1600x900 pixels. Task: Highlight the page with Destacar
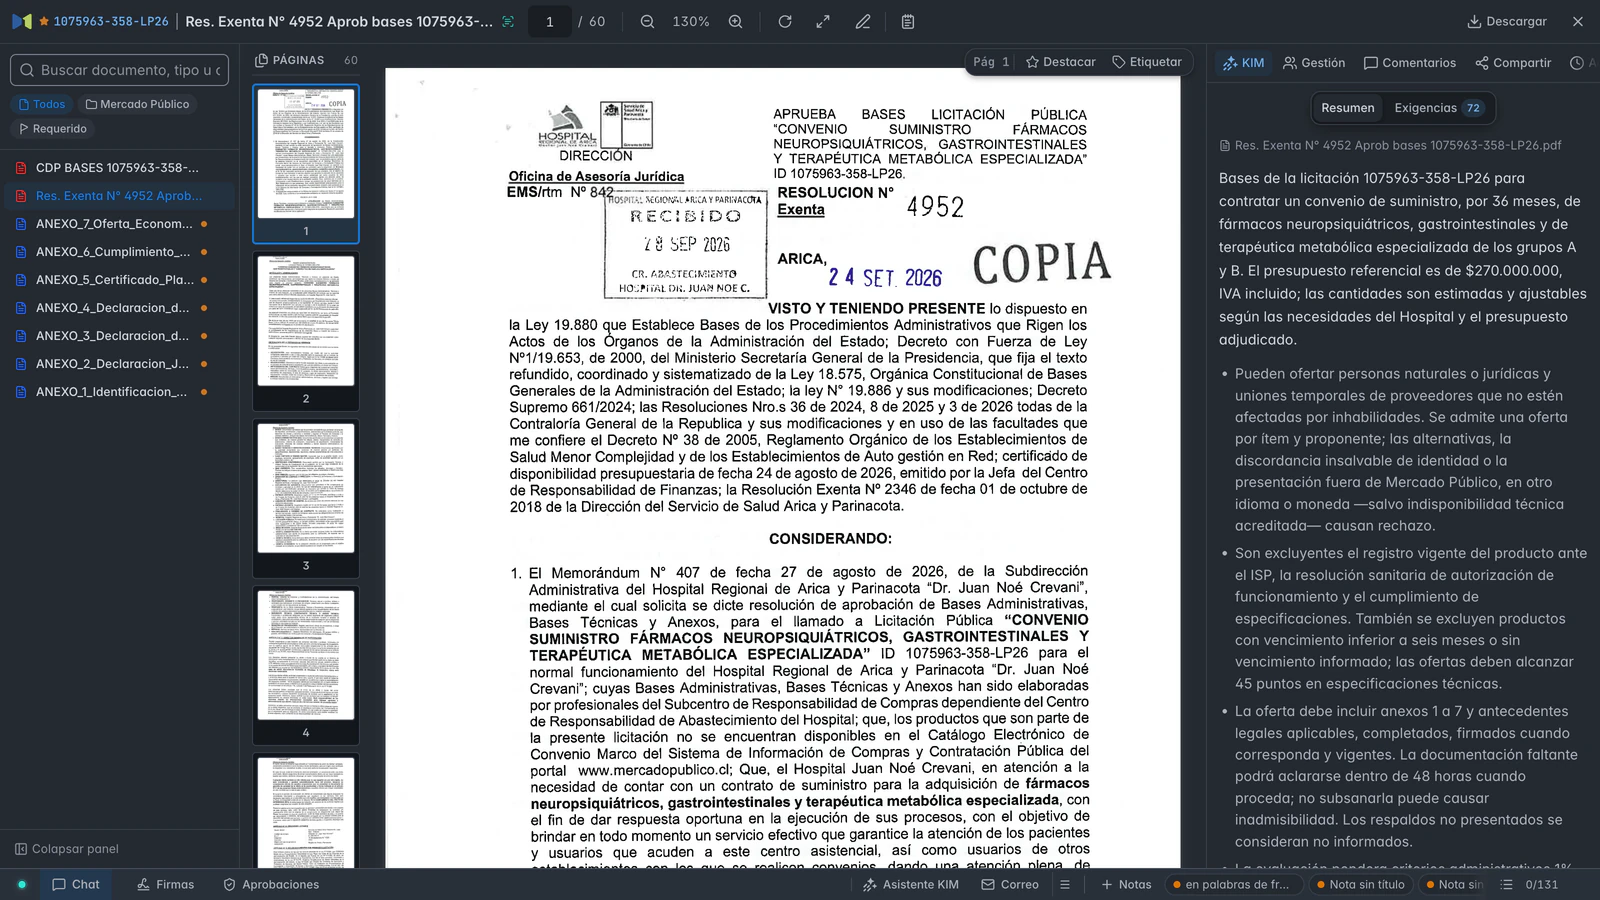tap(1061, 62)
